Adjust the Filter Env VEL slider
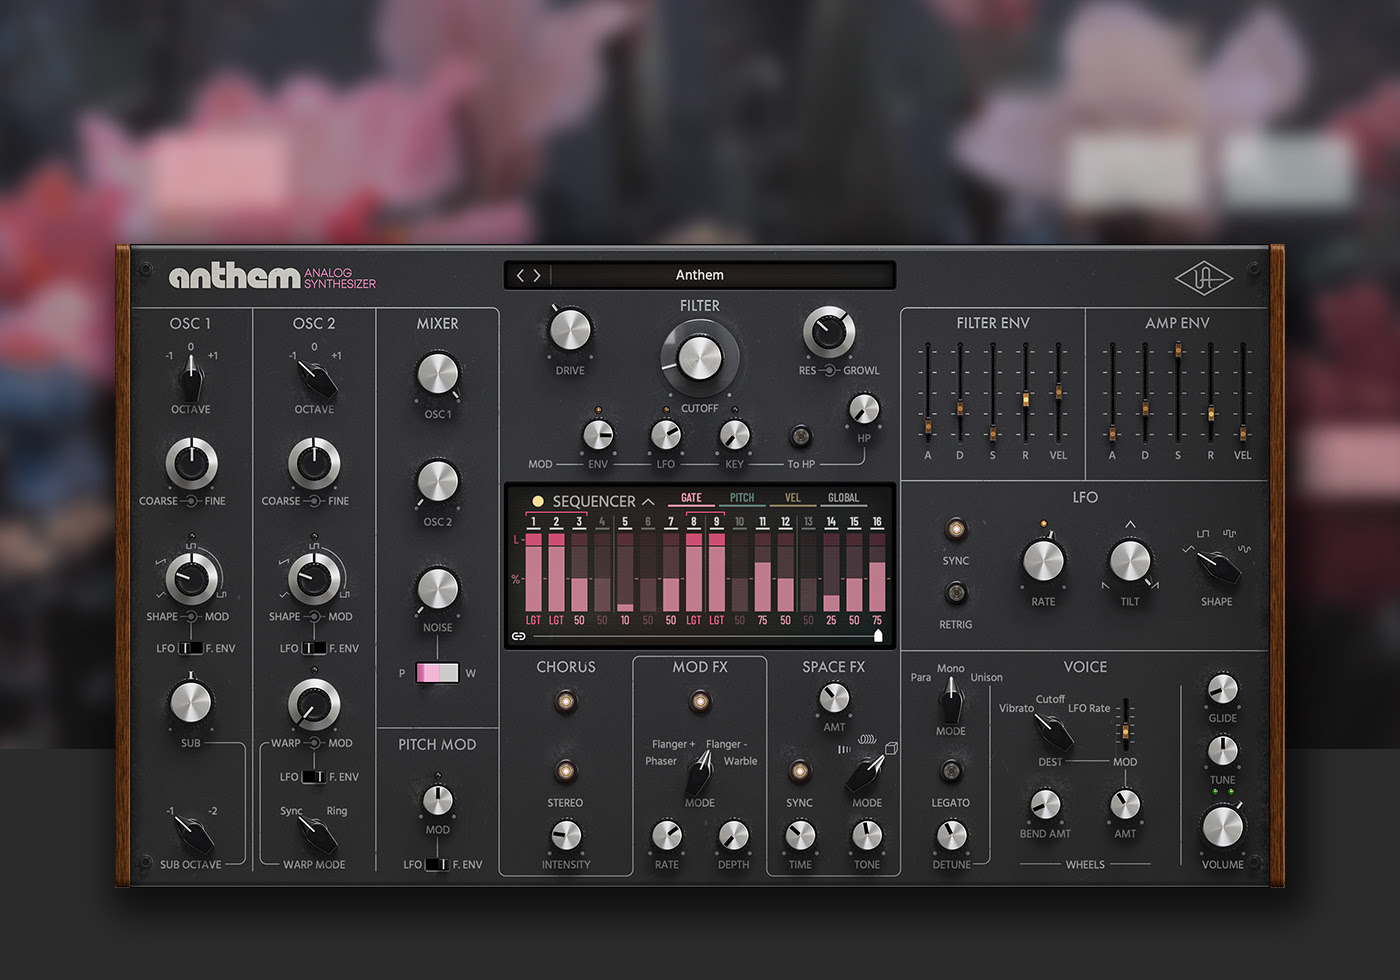 [x=1058, y=391]
